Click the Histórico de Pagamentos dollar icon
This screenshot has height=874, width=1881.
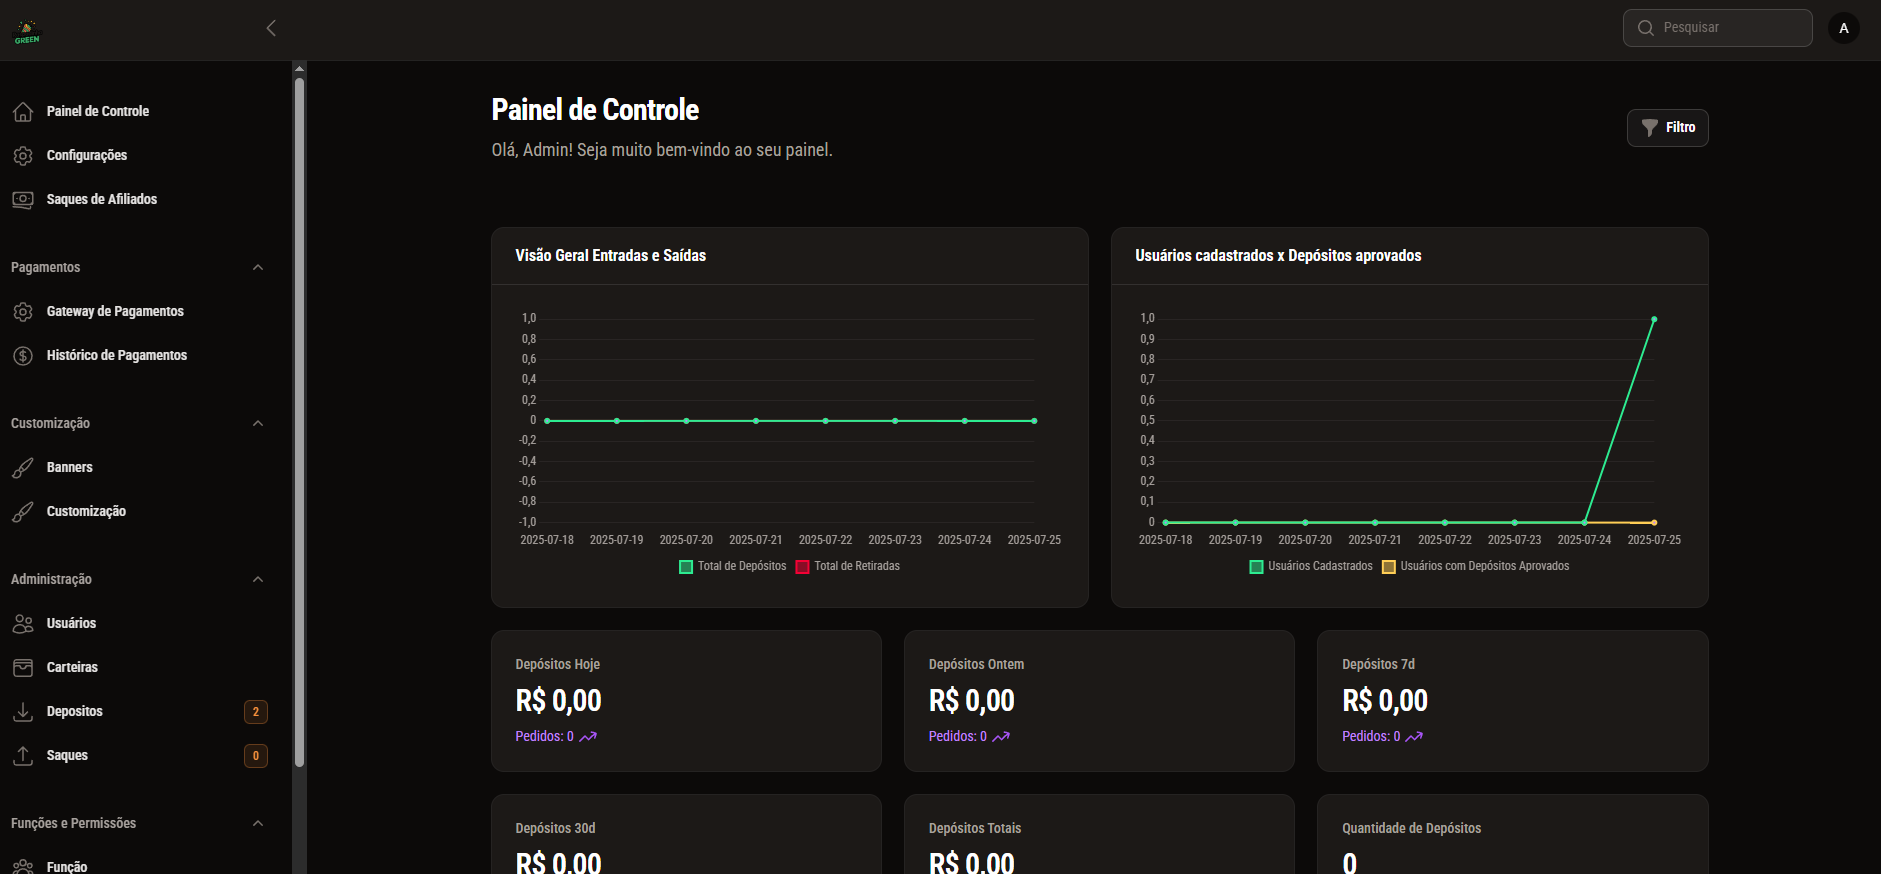pyautogui.click(x=23, y=356)
